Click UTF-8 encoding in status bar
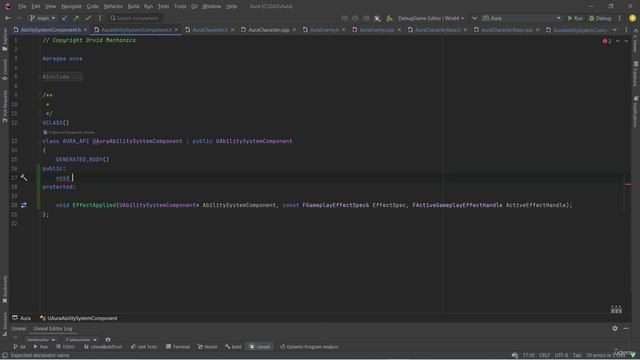640x360 pixels. [x=561, y=356]
